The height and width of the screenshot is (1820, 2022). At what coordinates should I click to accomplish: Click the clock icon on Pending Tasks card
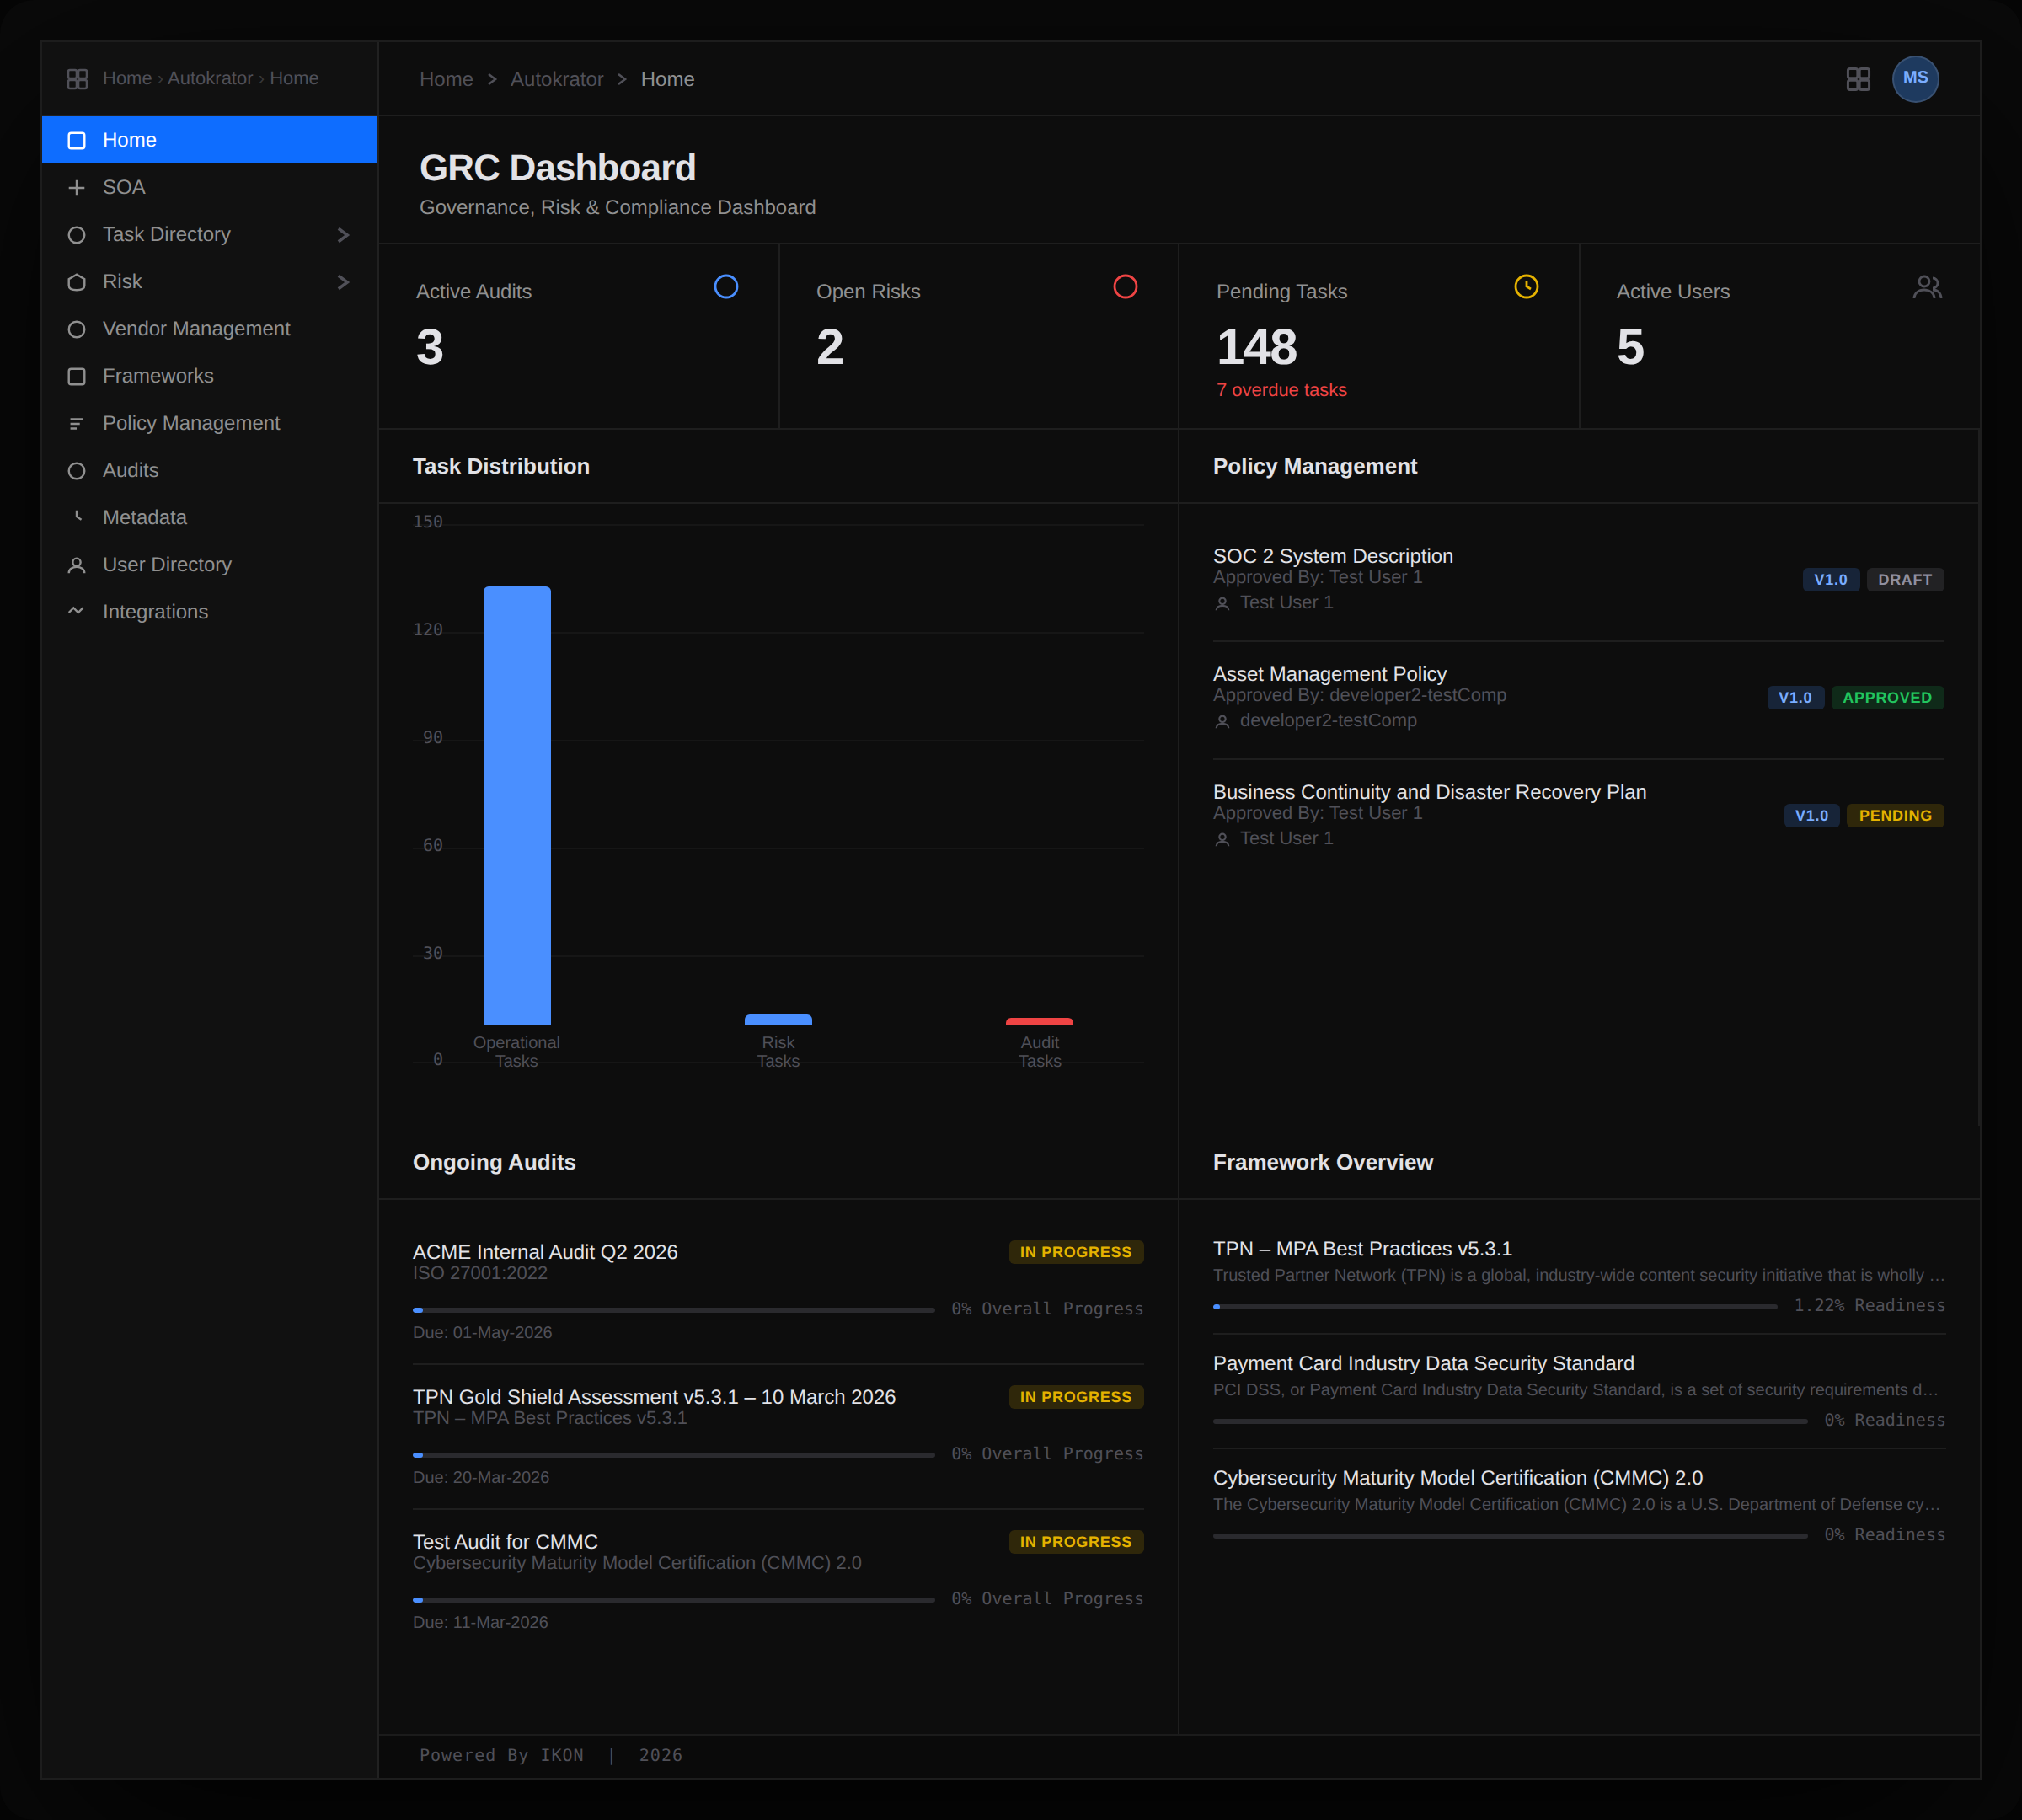tap(1527, 288)
